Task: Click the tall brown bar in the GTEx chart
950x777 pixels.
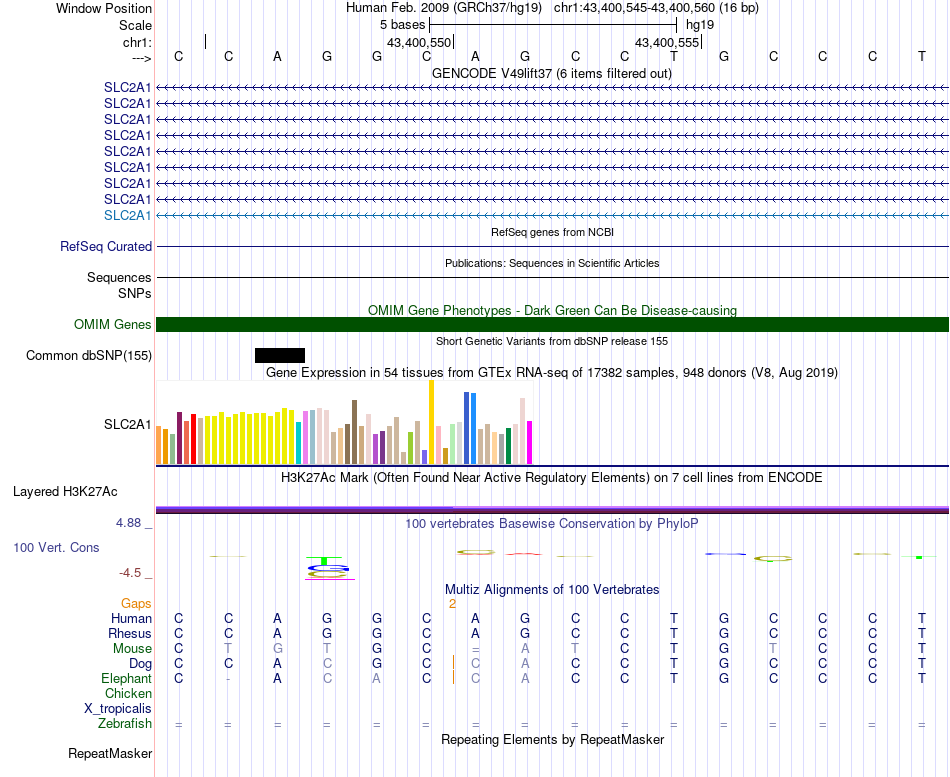Action: (354, 432)
